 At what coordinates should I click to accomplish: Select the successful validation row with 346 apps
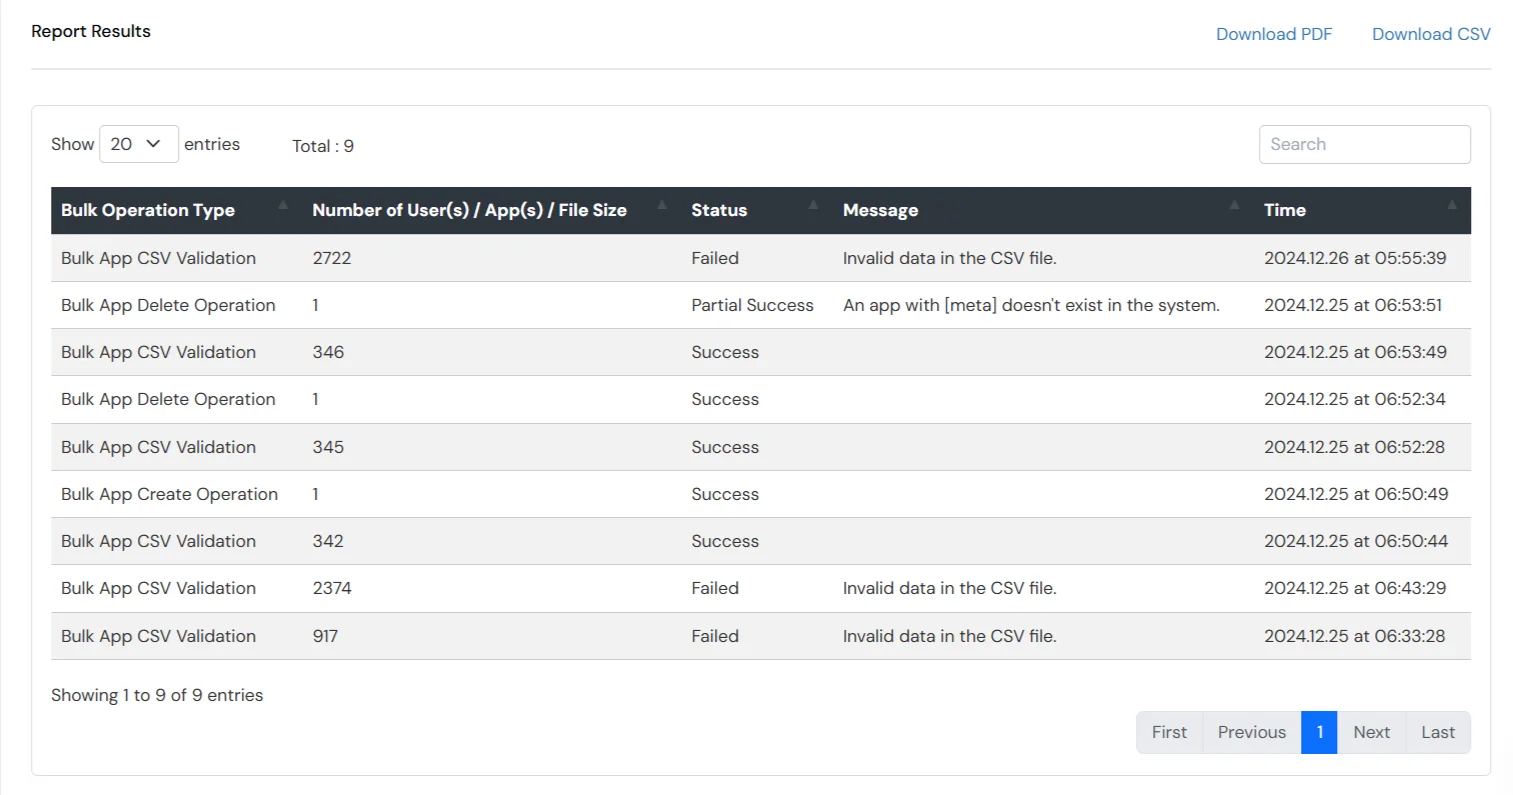(x=600, y=352)
